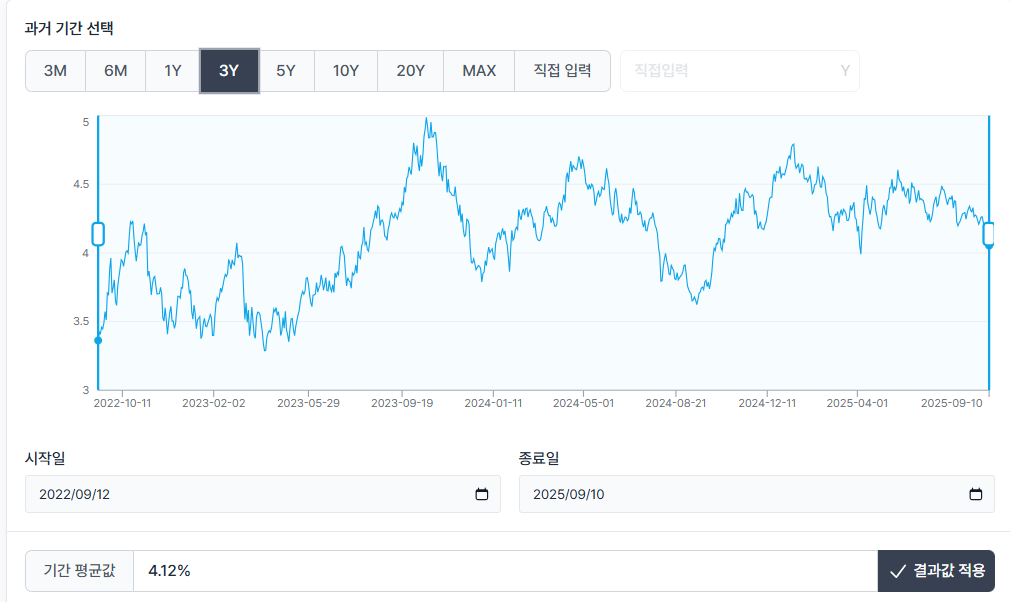Click the 2025-04-01 x-axis label

point(857,403)
